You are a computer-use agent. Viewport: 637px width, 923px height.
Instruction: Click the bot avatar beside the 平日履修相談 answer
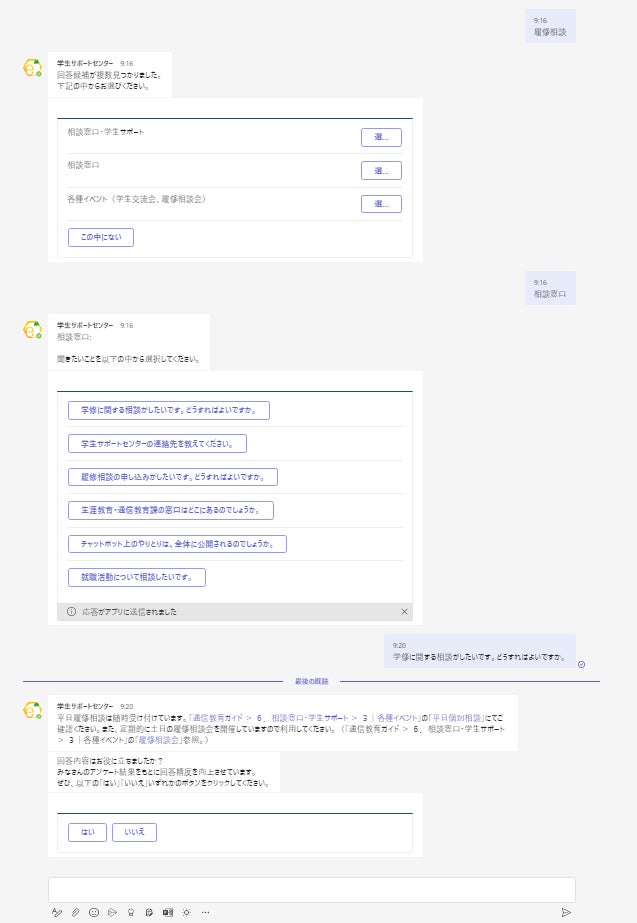tap(32, 710)
